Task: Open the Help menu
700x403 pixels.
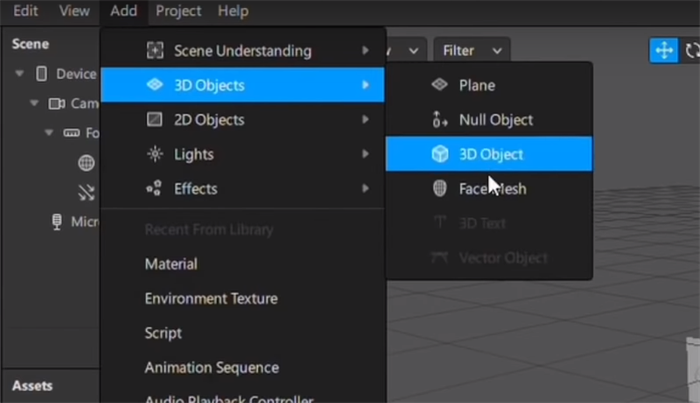Action: [233, 11]
